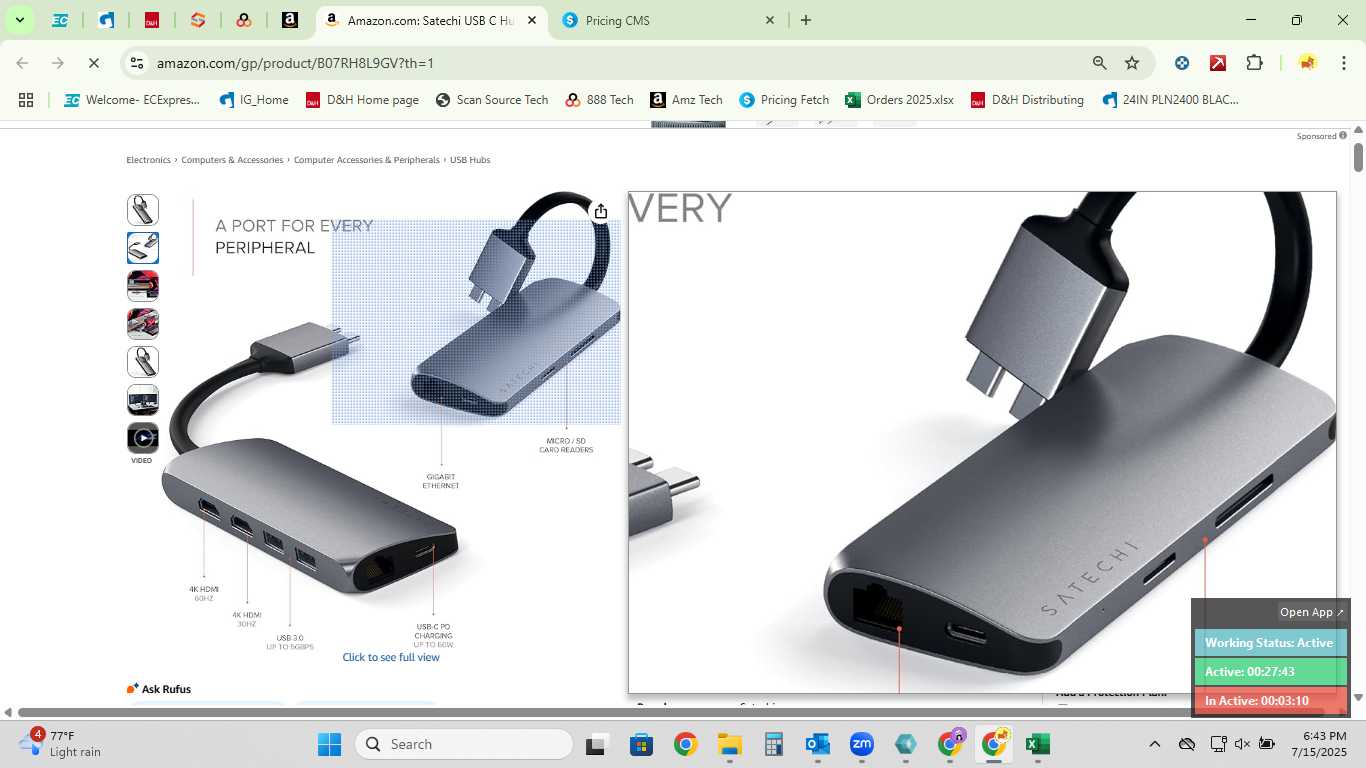Go back to previous page
This screenshot has height=768, width=1366.
[22, 63]
